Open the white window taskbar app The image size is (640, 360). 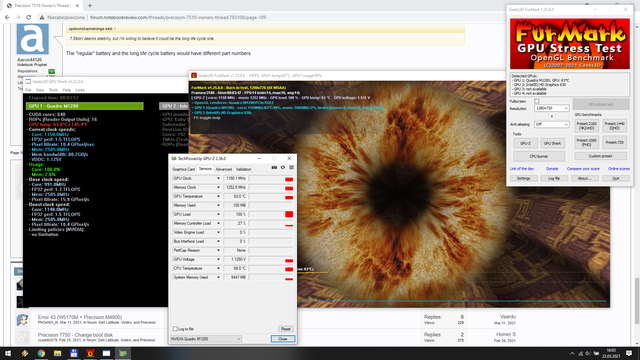point(107,353)
